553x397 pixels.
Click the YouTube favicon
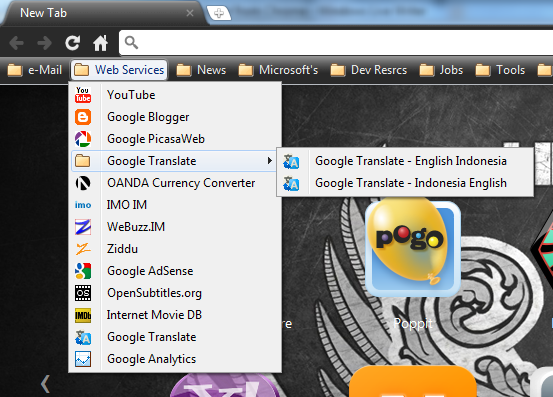(83, 95)
